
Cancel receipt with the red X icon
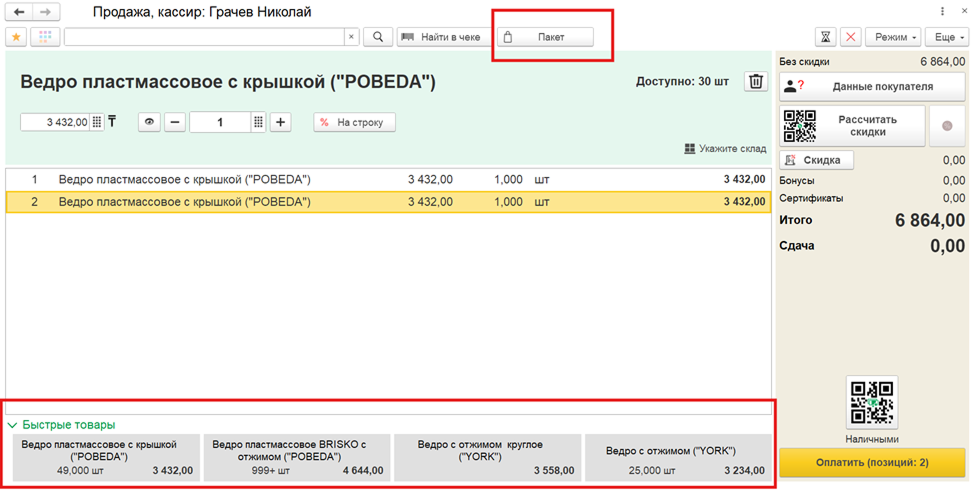coord(850,37)
